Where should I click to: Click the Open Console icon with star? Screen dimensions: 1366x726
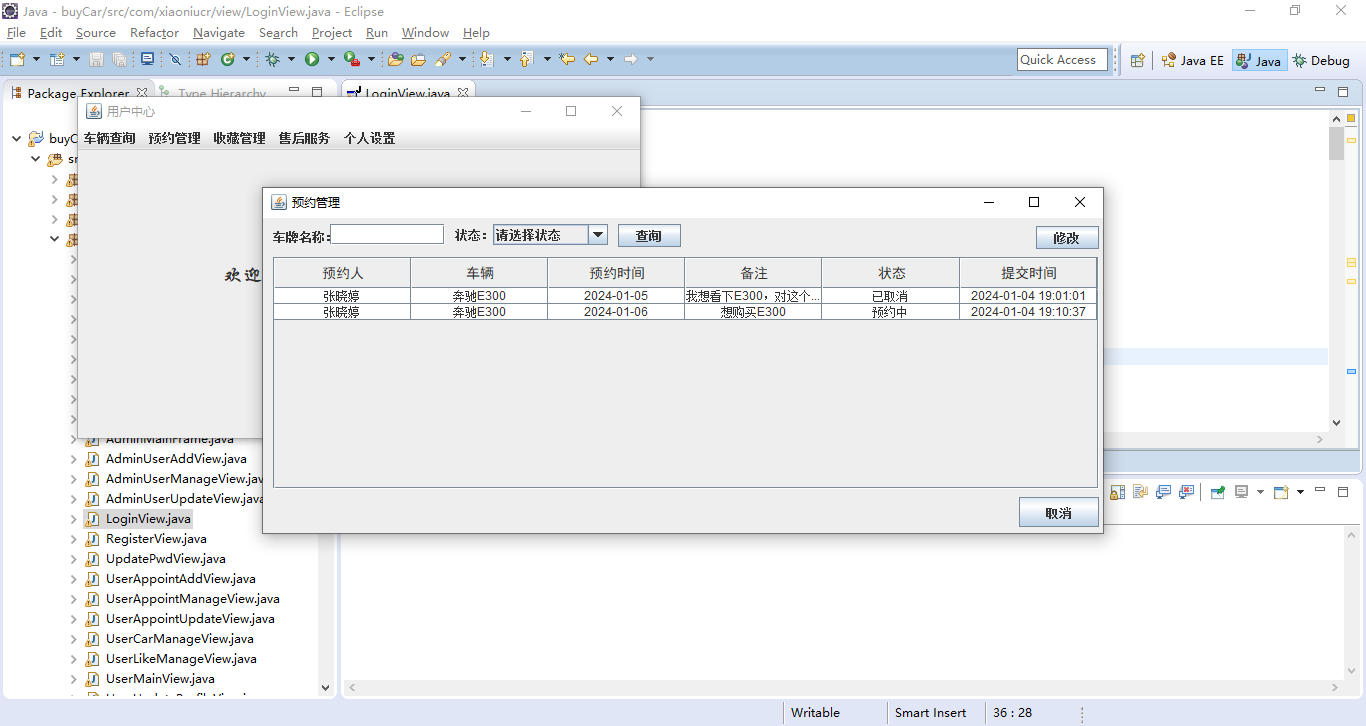coord(1281,492)
